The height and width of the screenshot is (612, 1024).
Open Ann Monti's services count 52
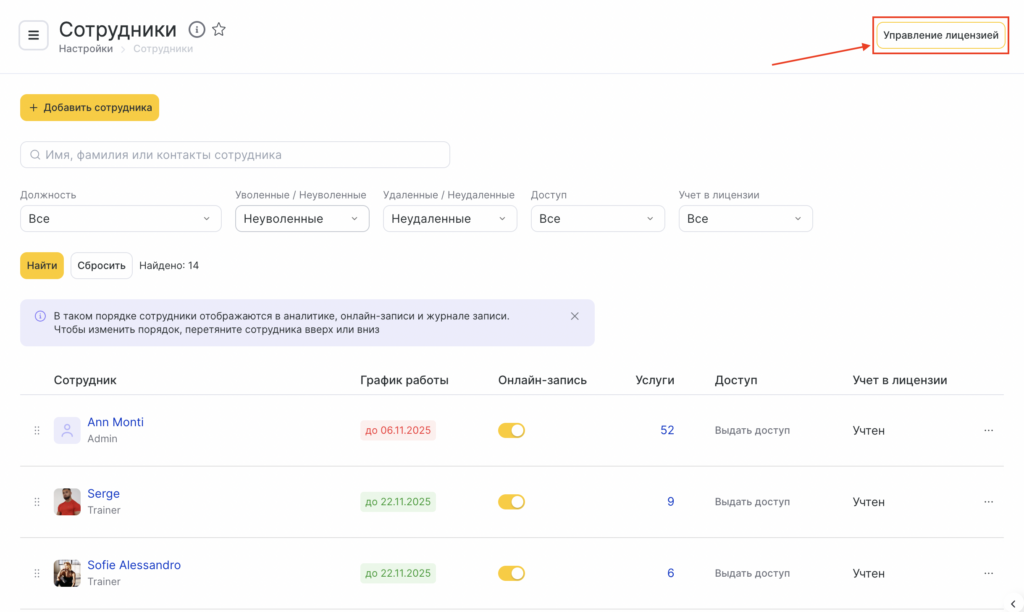click(667, 430)
